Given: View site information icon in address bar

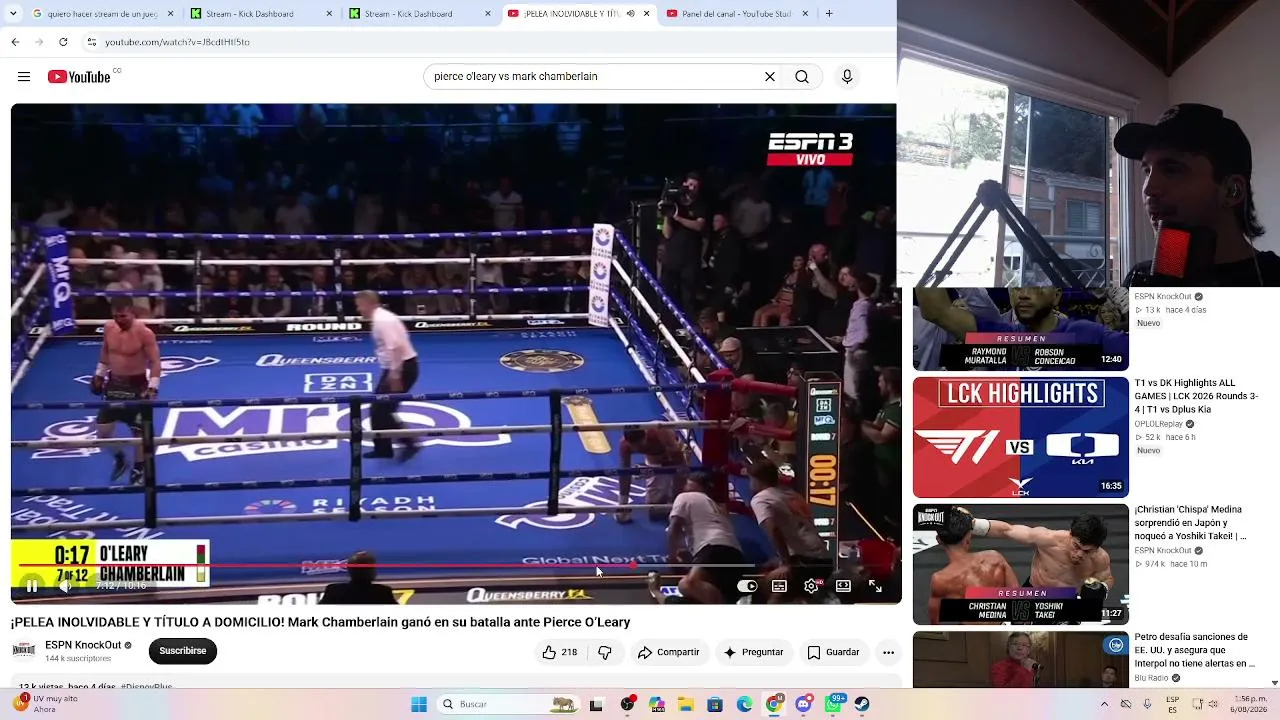Looking at the screenshot, I should point(92,42).
